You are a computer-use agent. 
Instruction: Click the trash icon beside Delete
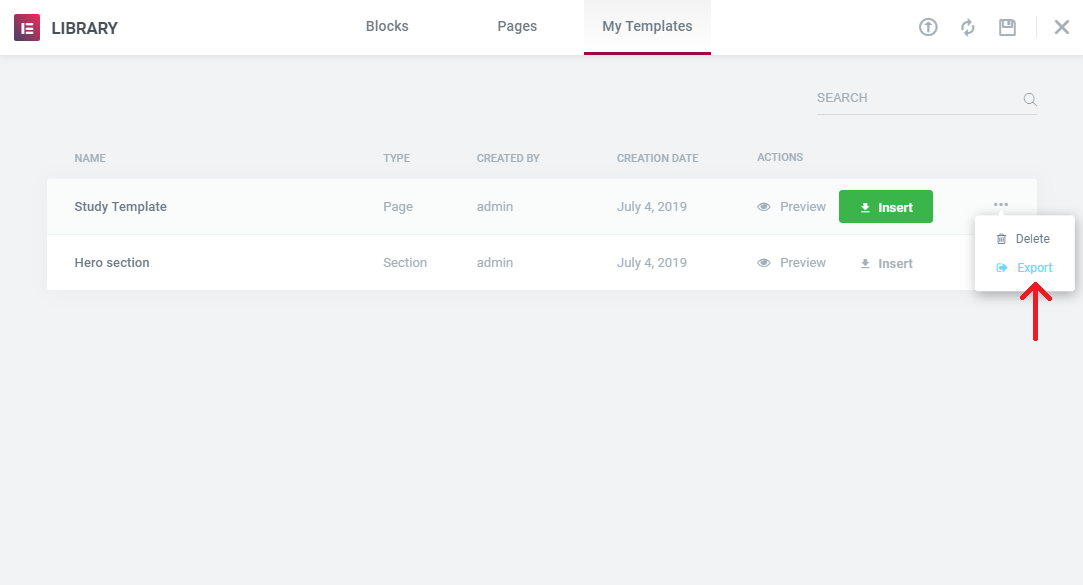click(1001, 239)
